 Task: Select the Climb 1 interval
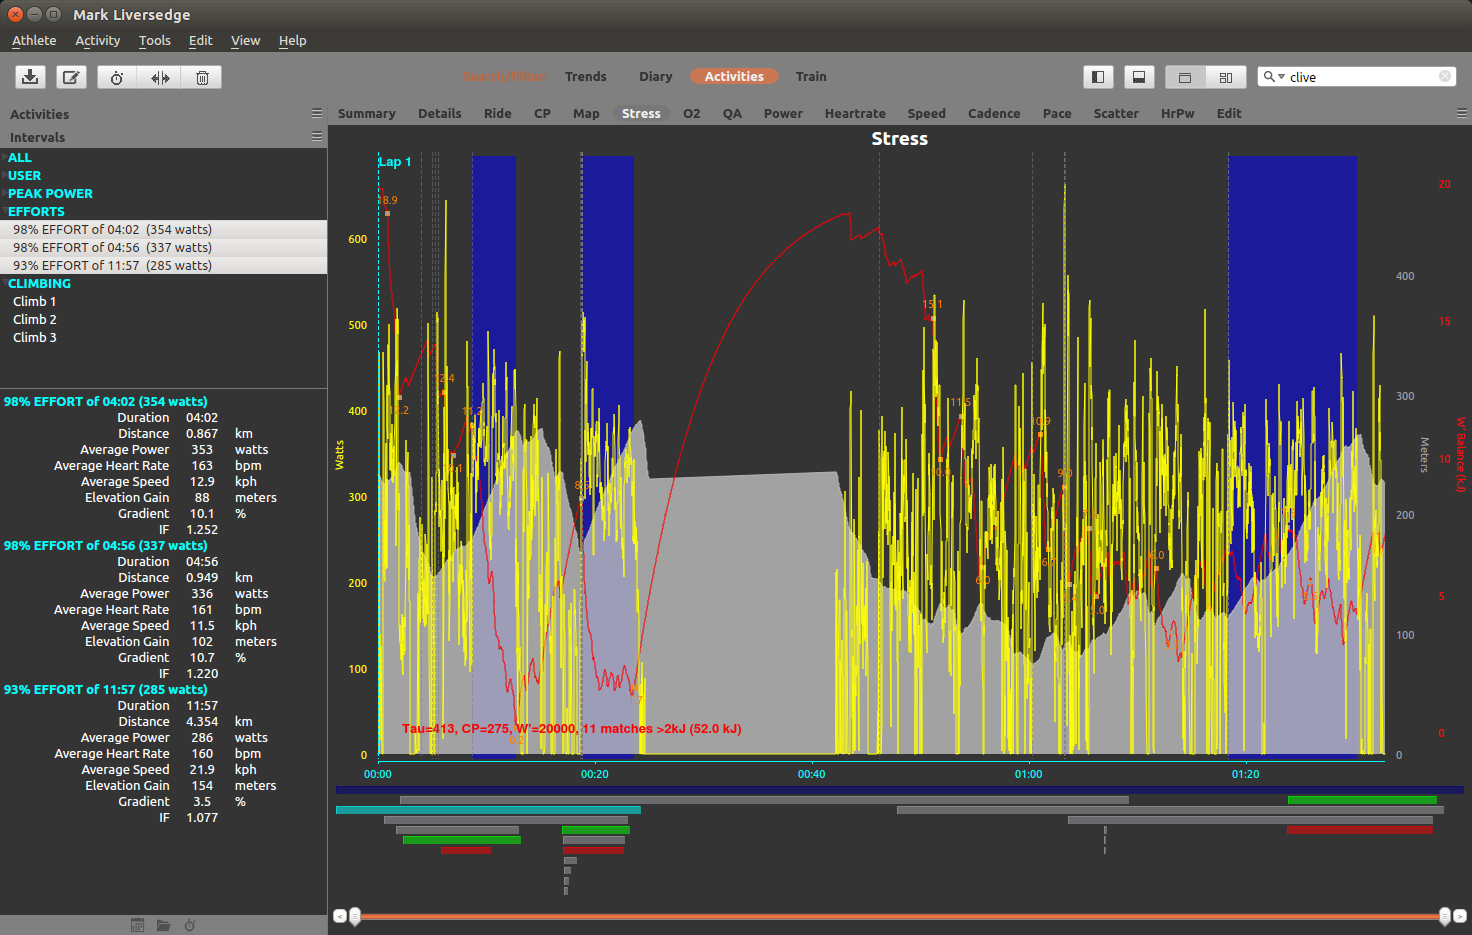[163, 302]
